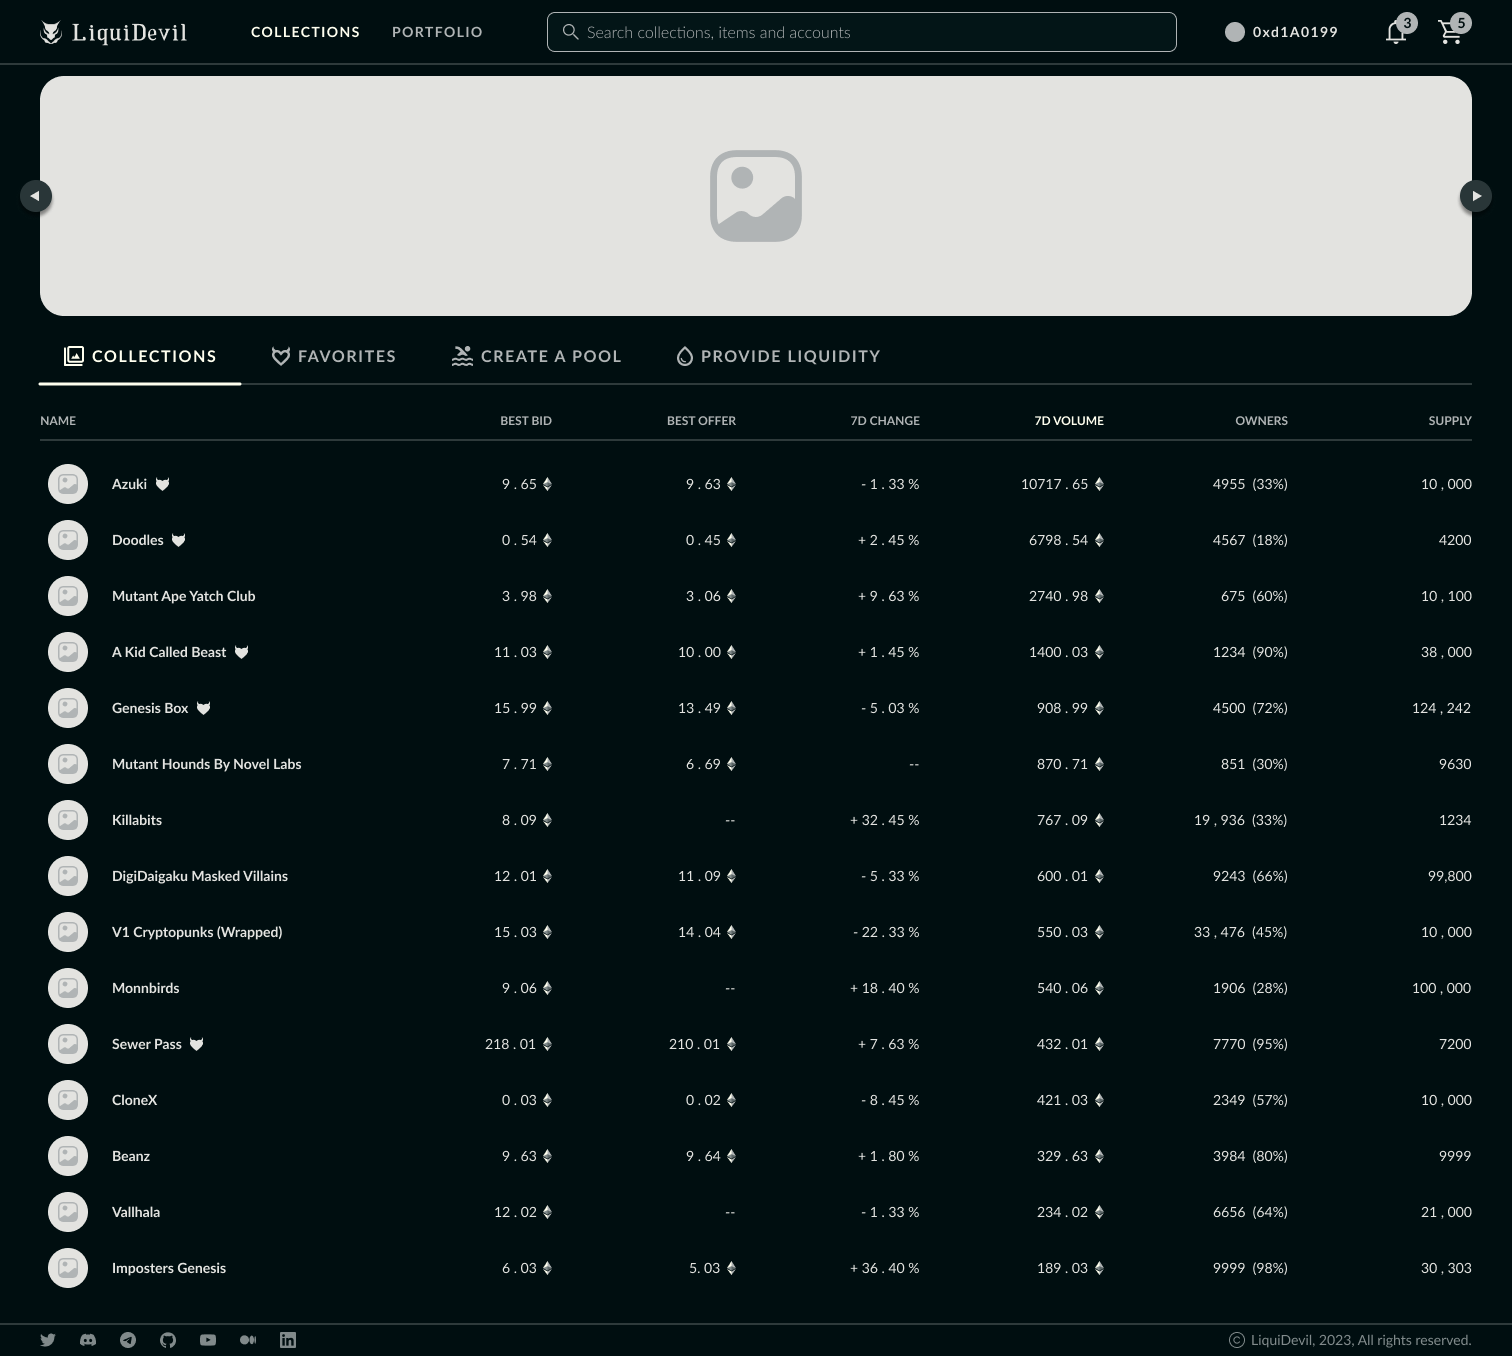Select the COLLECTIONS tab below the banner
The image size is (1512, 1356).
[140, 356]
